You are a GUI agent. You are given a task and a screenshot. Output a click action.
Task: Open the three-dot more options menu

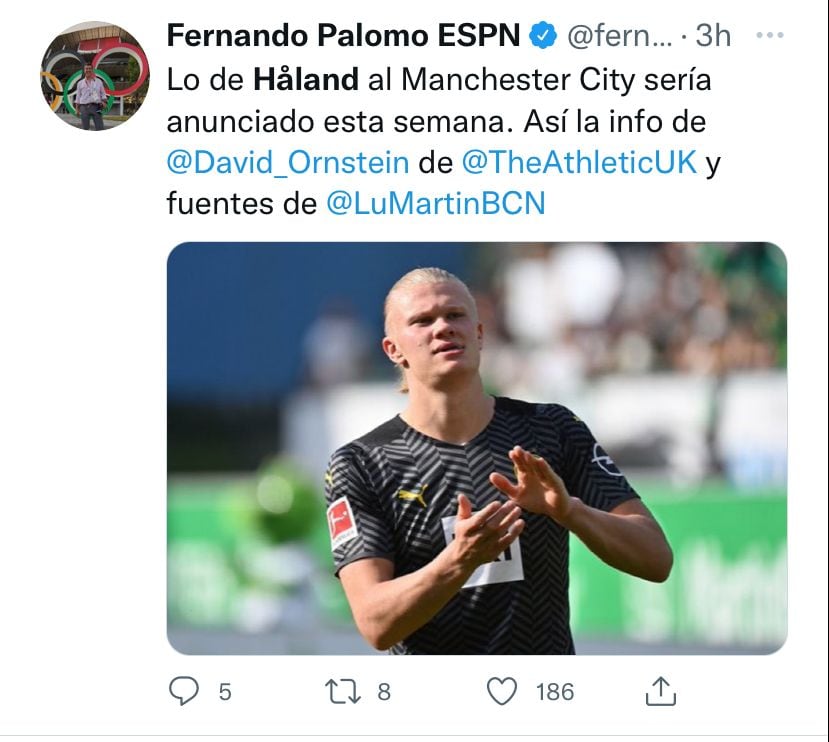point(769,36)
